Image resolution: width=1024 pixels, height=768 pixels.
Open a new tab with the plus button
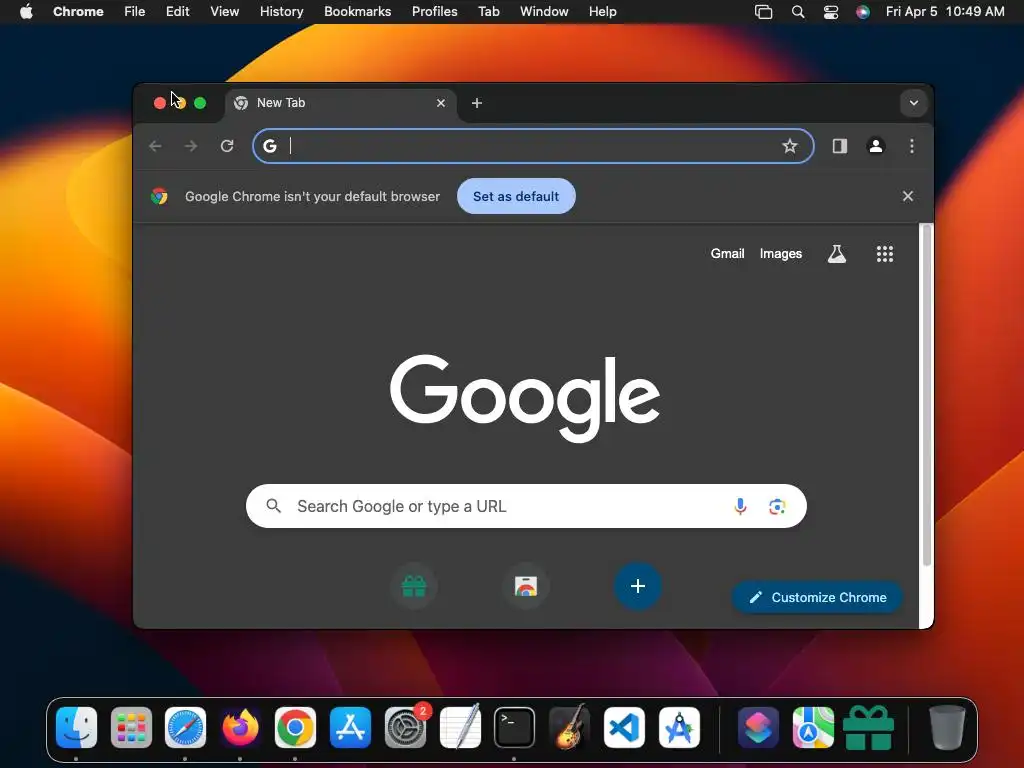(x=477, y=103)
